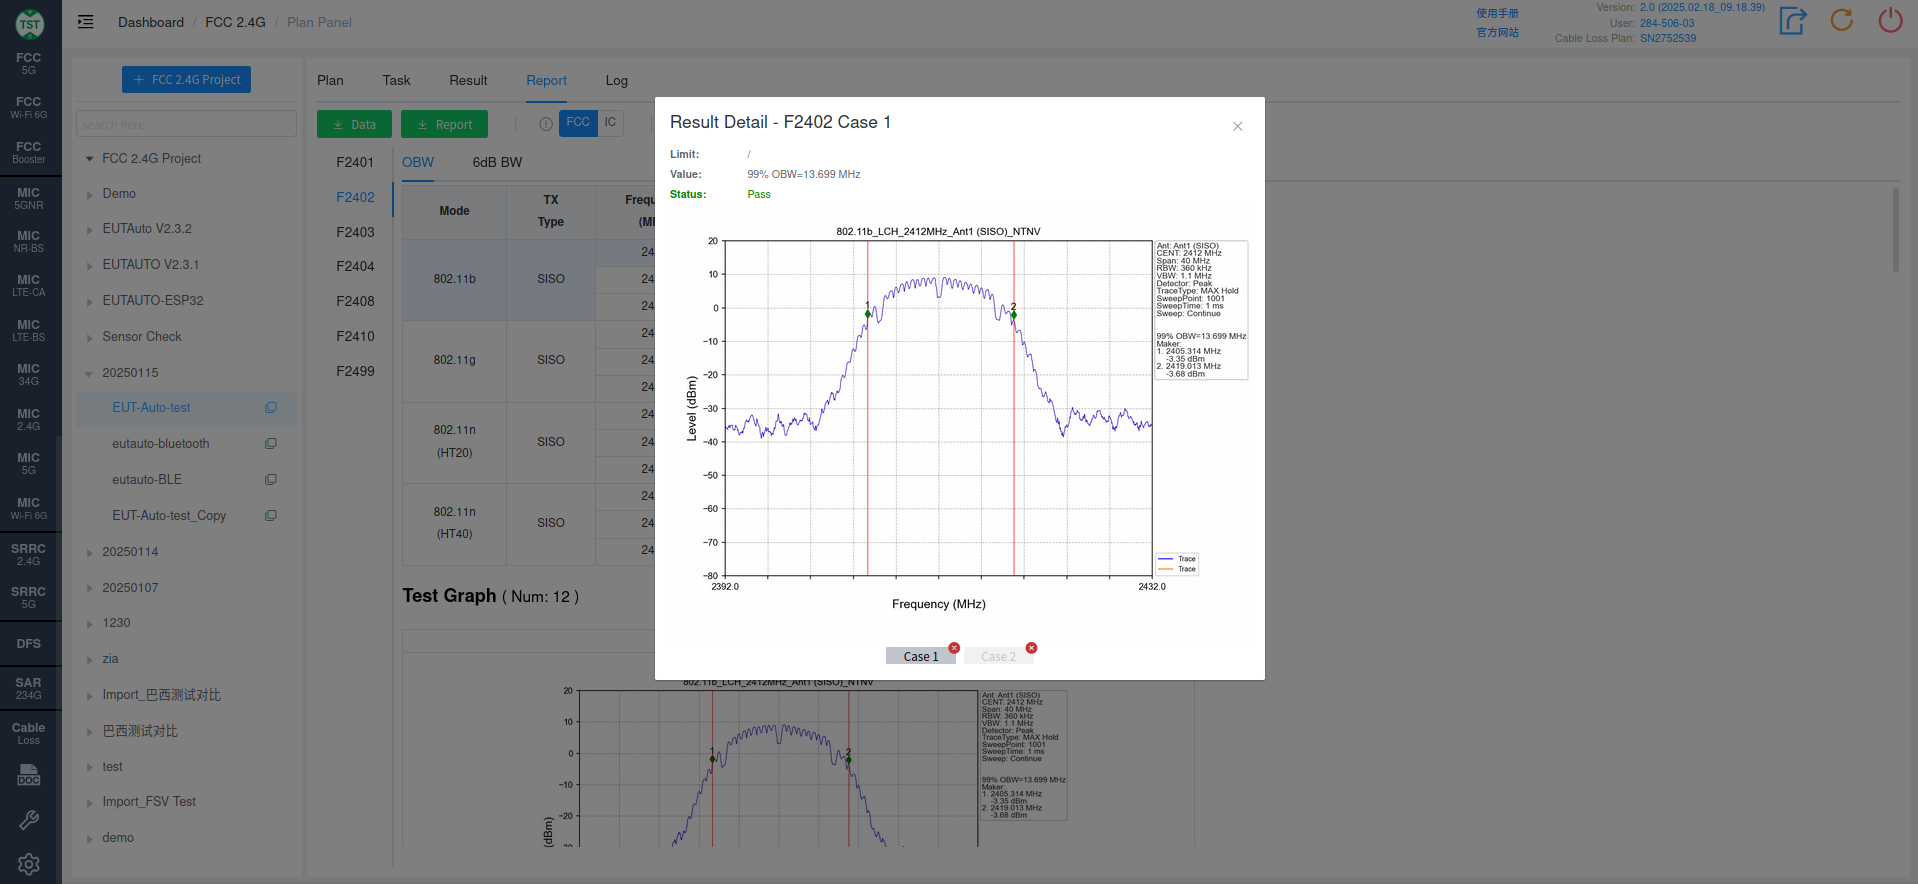Switch to the Result tab
Screen dimensions: 1918x884
pyautogui.click(x=468, y=81)
